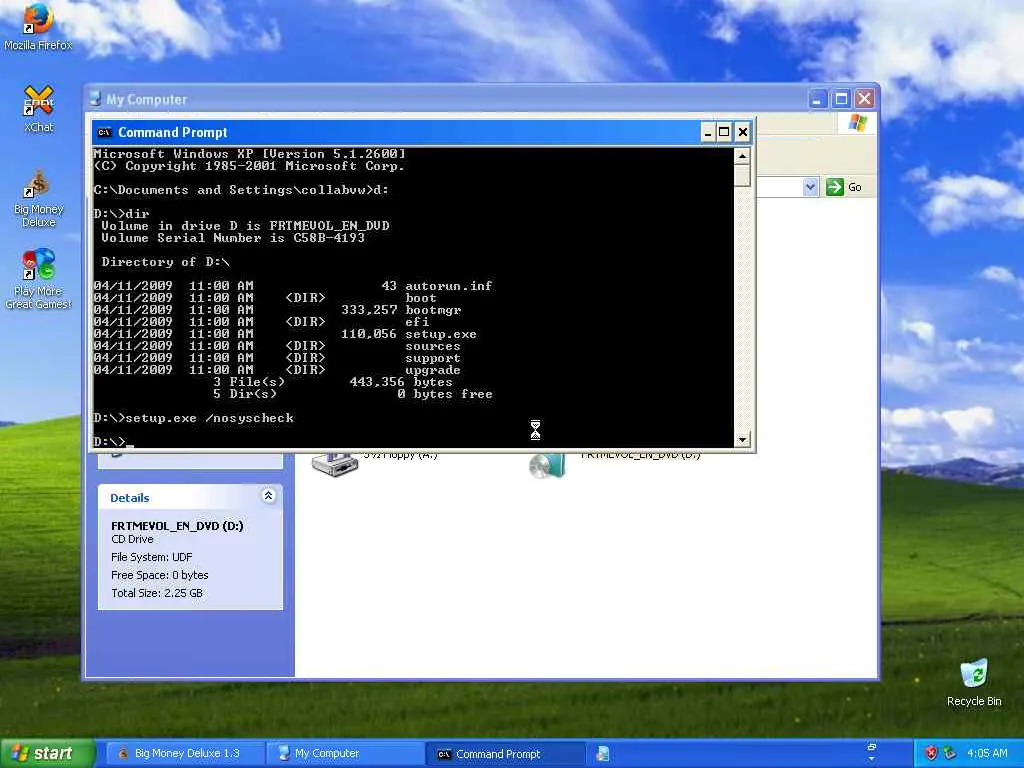Click 'Total Size: 2.25 GB' in Details
This screenshot has height=768, width=1024.
pyautogui.click(x=157, y=593)
